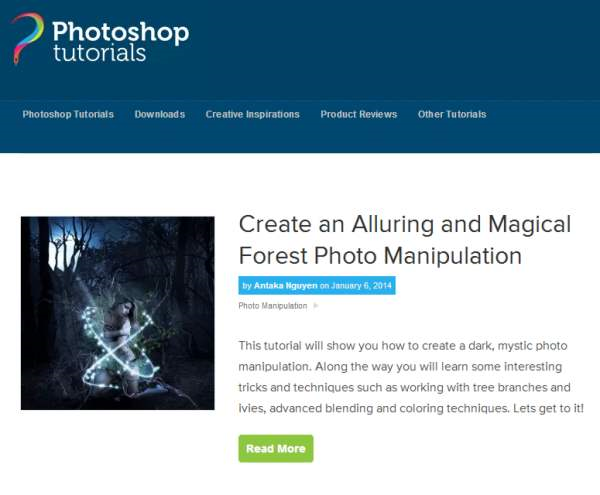Go to the Downloads navigation item
This screenshot has width=600, height=495.
(160, 114)
